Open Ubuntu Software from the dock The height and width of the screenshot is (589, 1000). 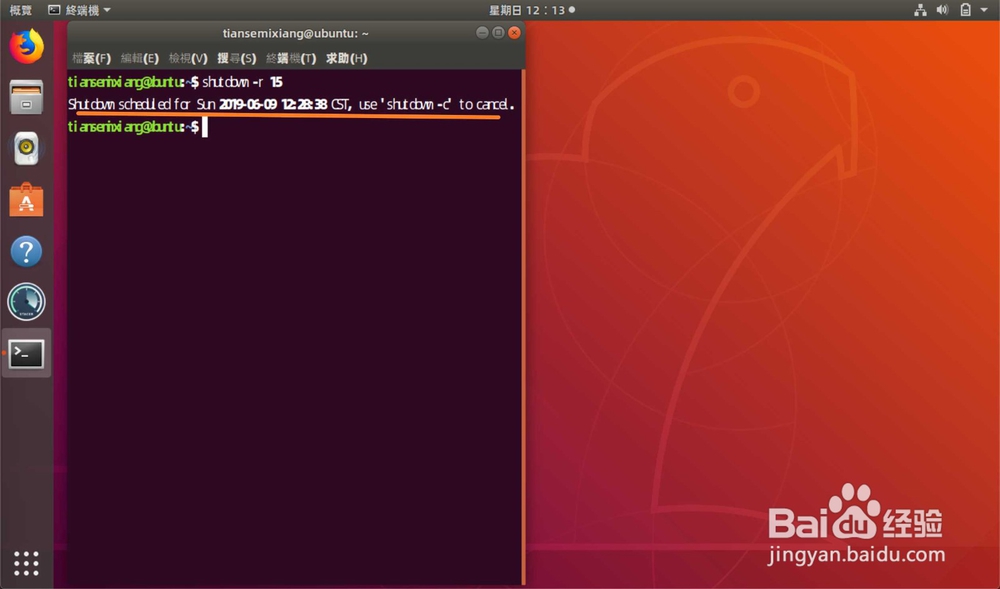(x=25, y=199)
